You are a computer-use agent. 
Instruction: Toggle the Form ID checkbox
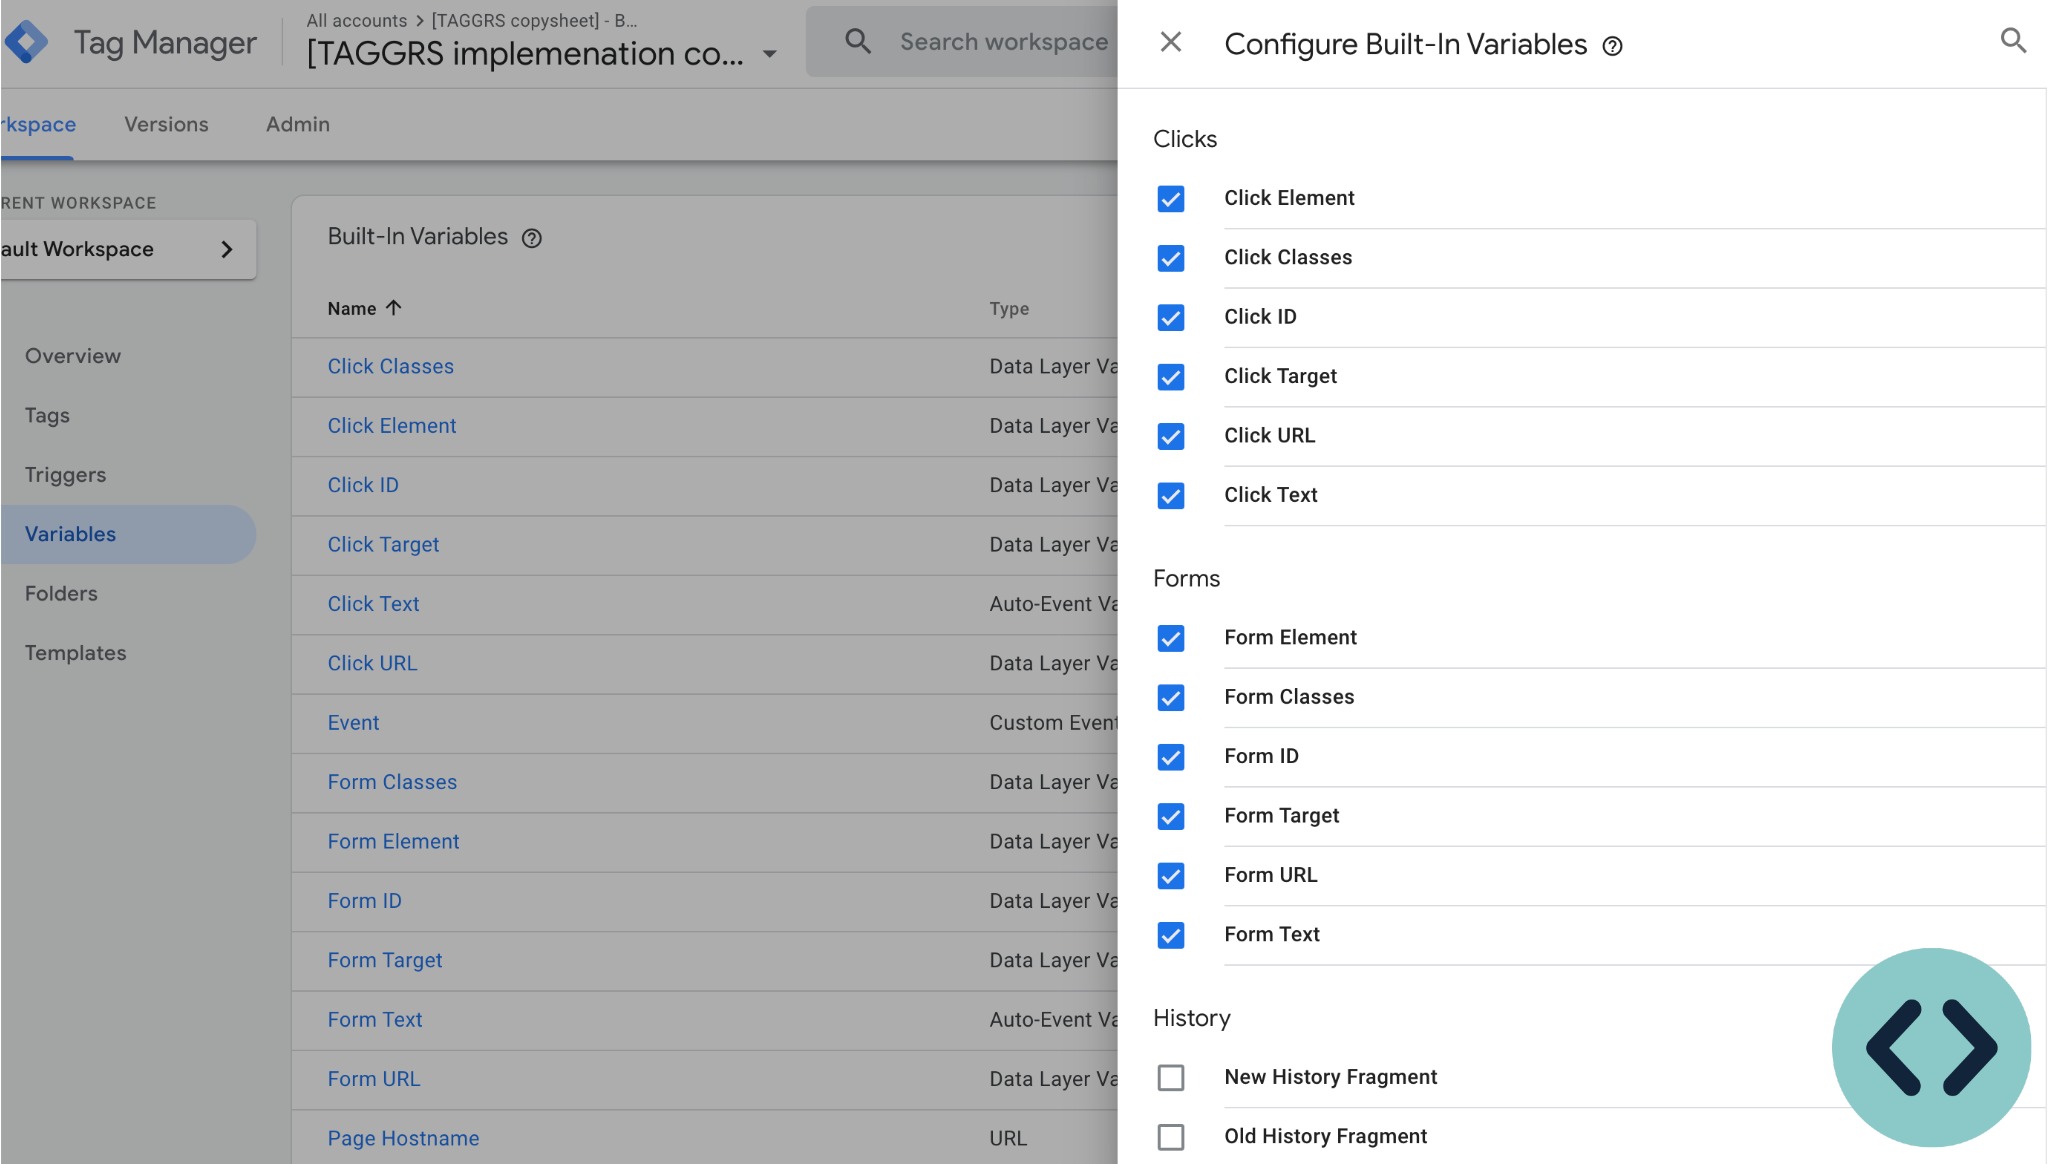pyautogui.click(x=1171, y=757)
